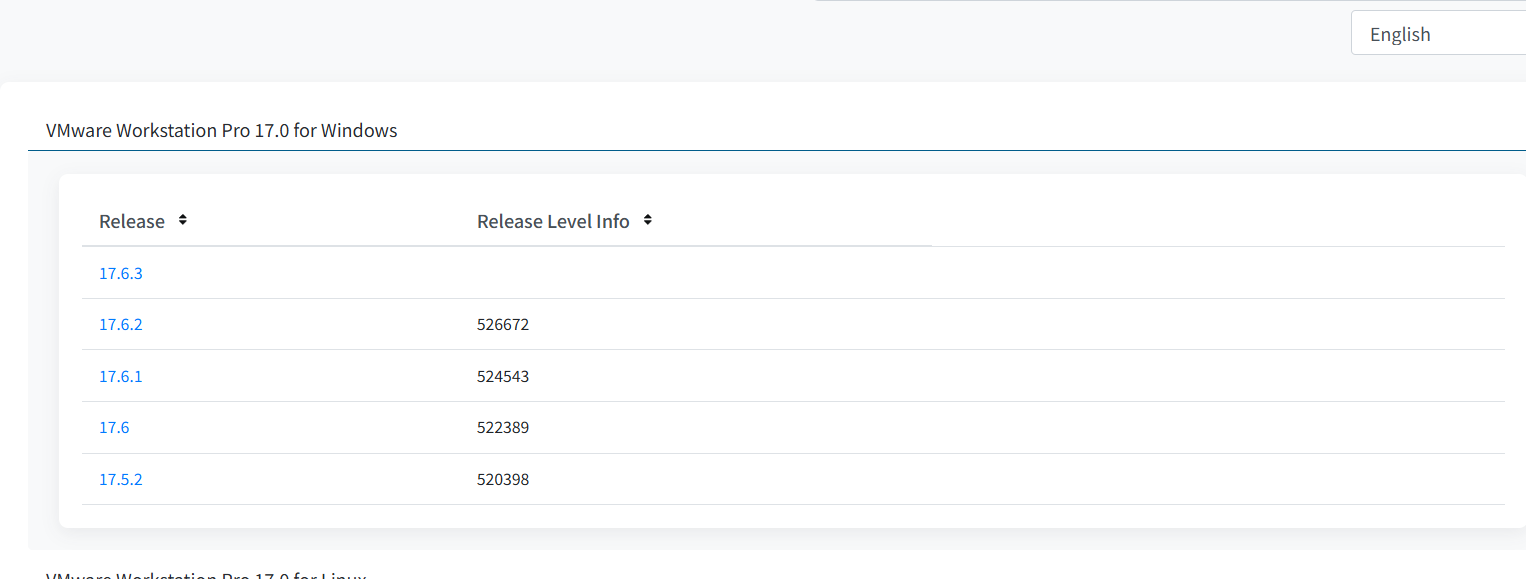The width and height of the screenshot is (1526, 579).
Task: Collapse VMware Workstation Pro 17.0 for Windows section
Action: pyautogui.click(x=222, y=131)
